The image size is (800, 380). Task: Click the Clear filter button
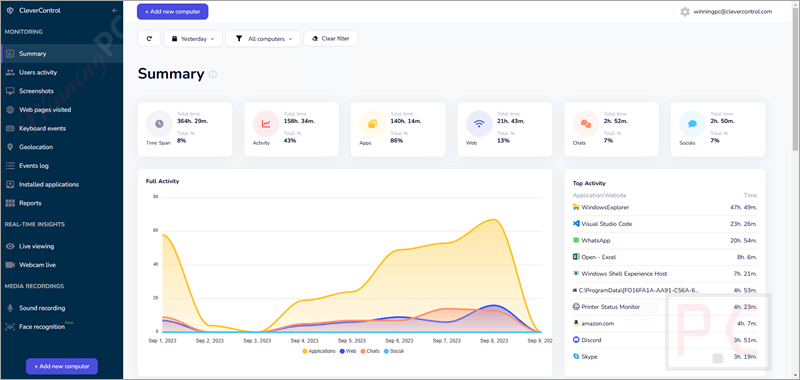tap(331, 39)
